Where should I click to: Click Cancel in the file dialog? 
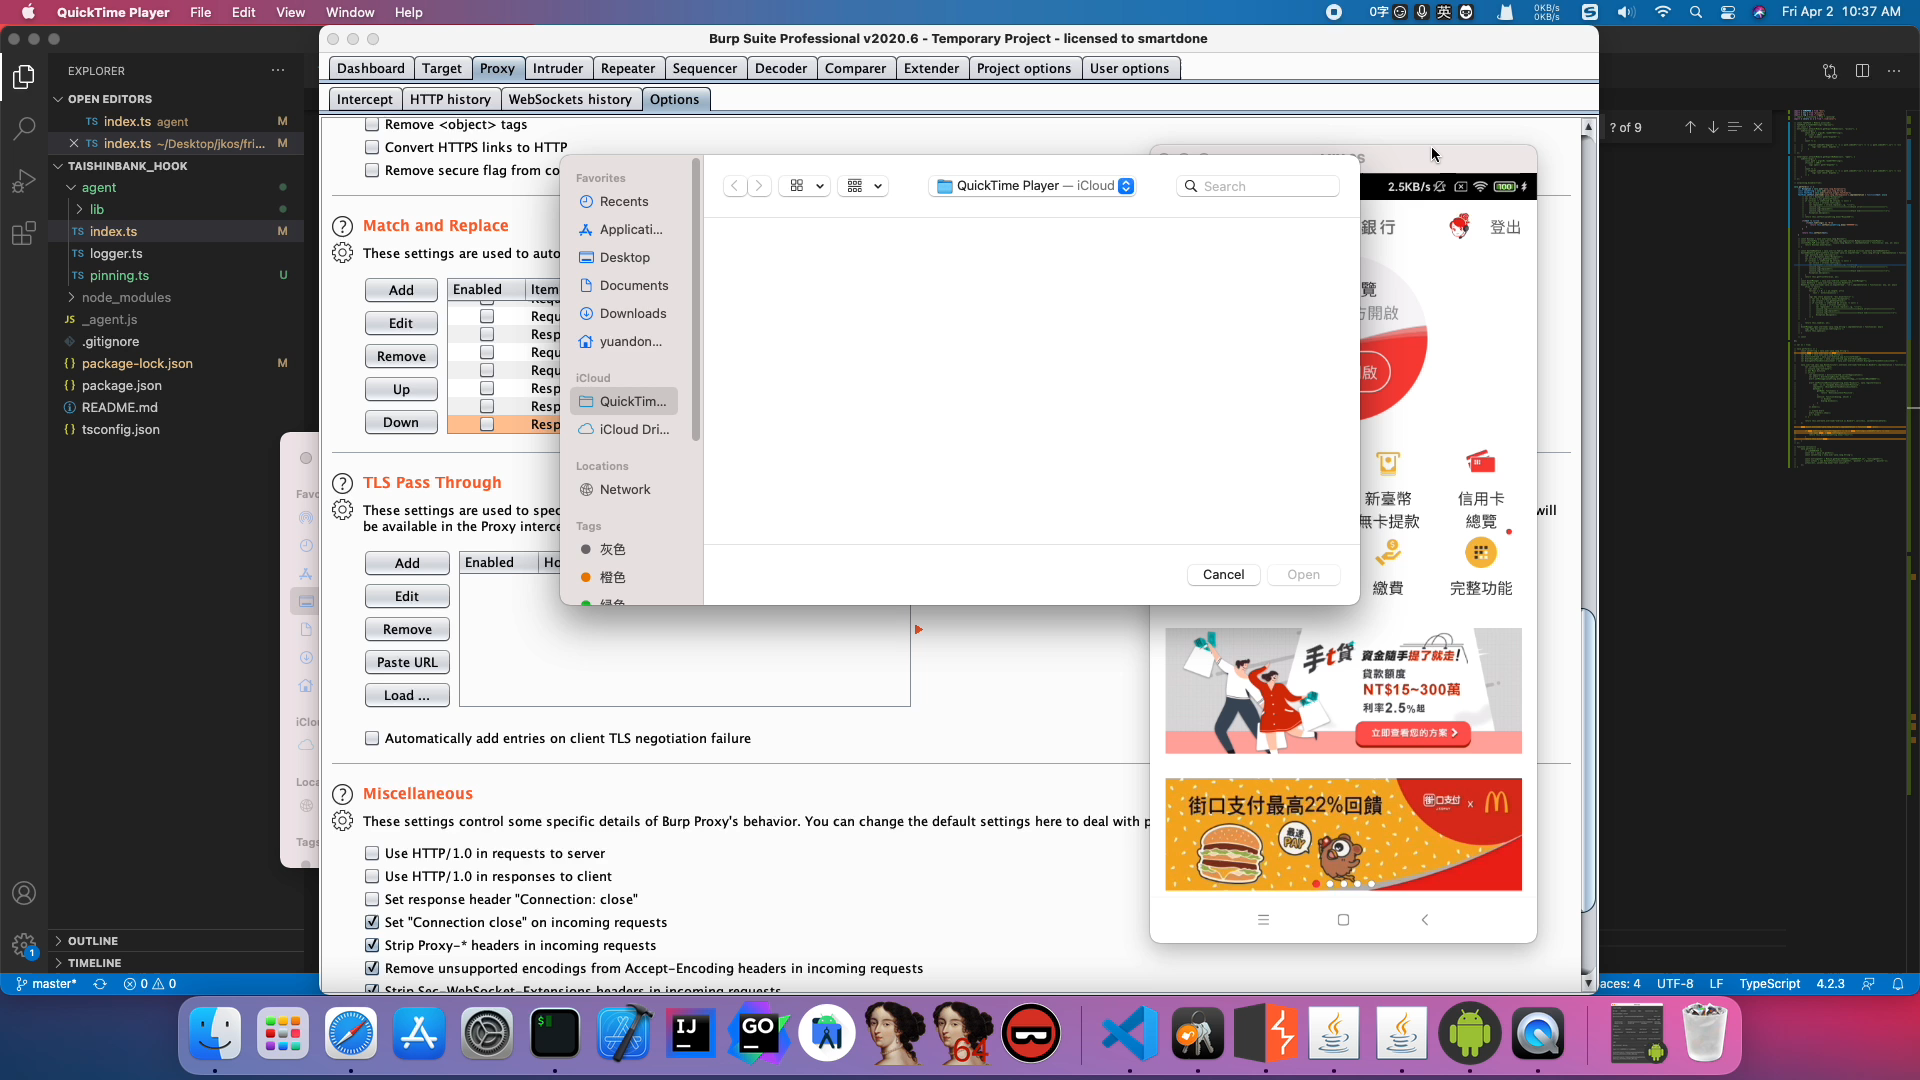(x=1223, y=574)
